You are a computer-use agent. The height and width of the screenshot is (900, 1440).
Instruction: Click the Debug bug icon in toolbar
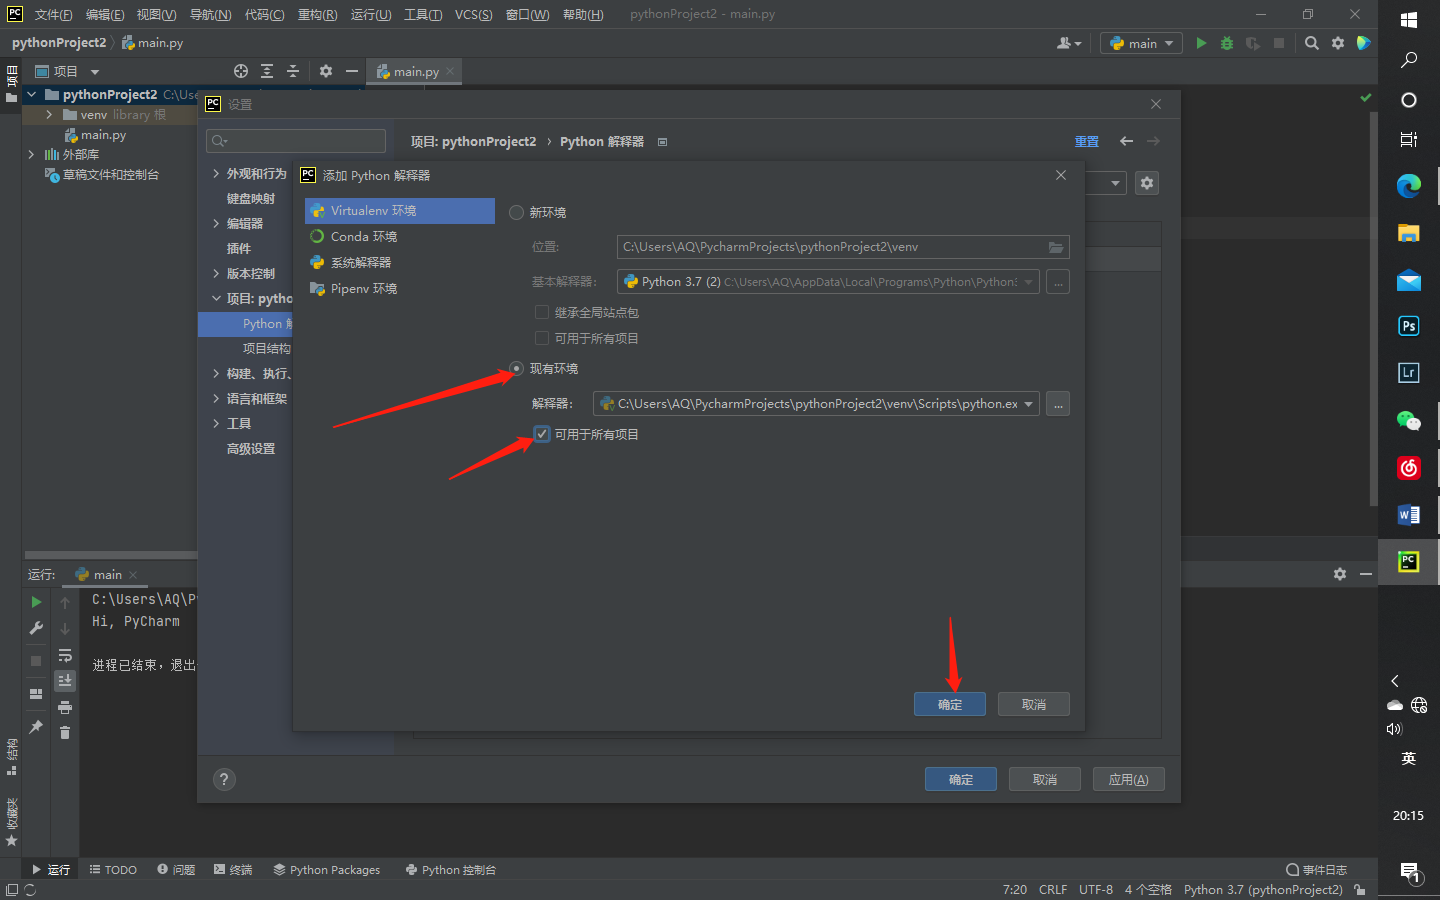[1227, 43]
